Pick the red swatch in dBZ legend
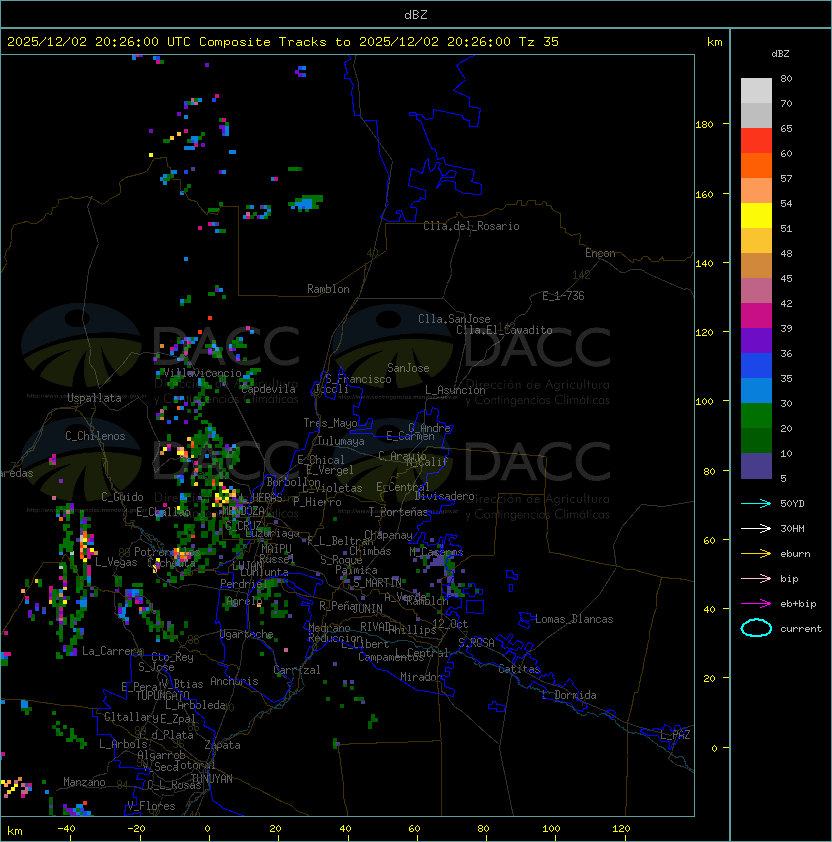This screenshot has height=842, width=832. (x=756, y=140)
